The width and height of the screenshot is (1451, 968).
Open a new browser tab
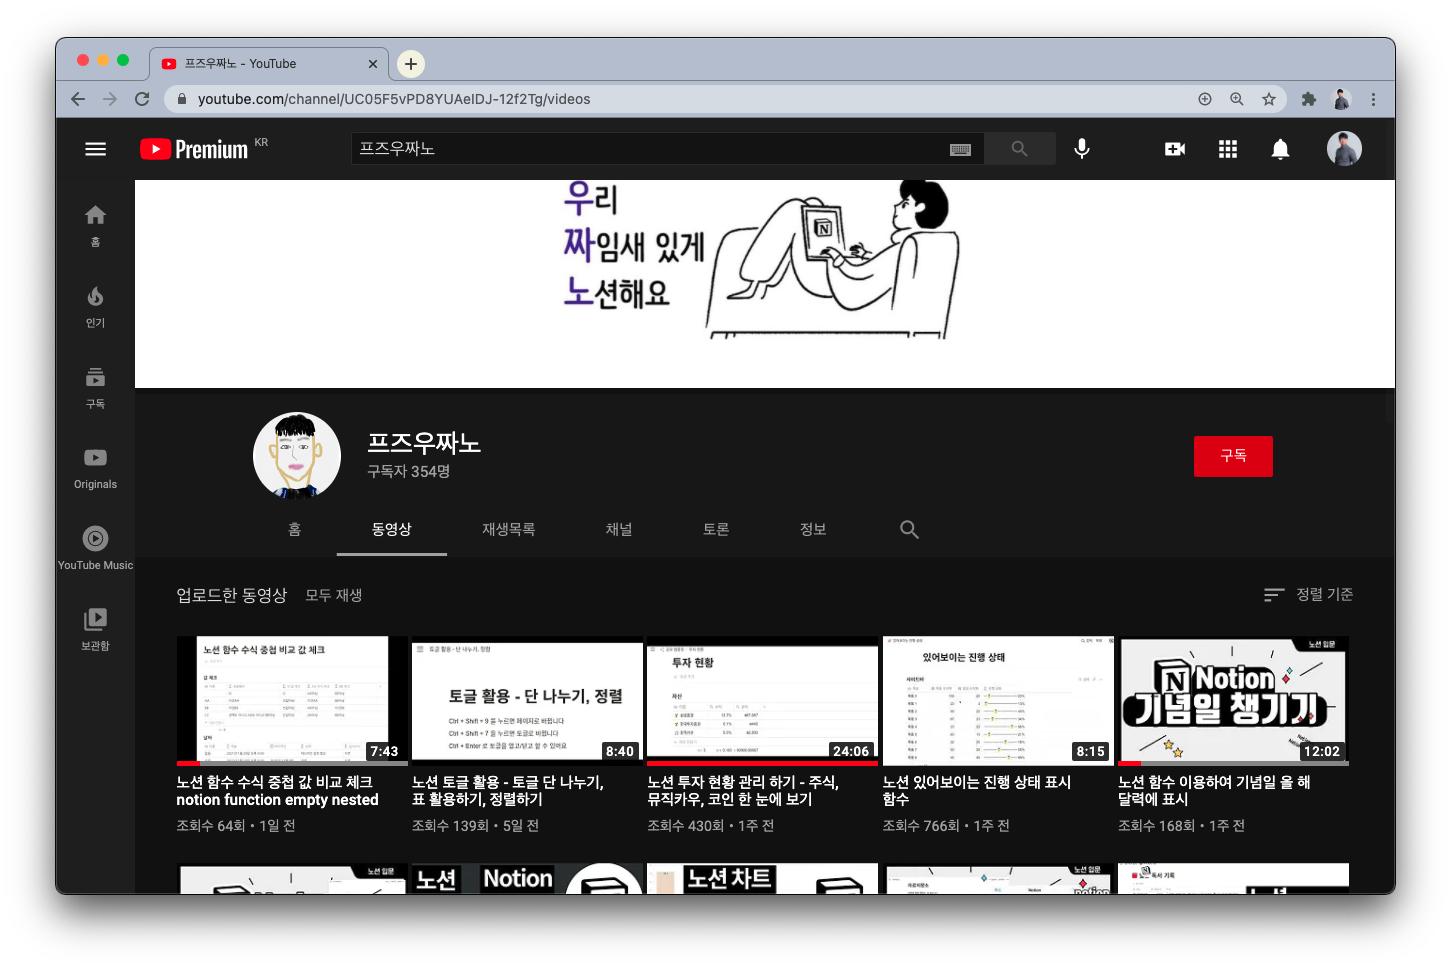pos(411,64)
